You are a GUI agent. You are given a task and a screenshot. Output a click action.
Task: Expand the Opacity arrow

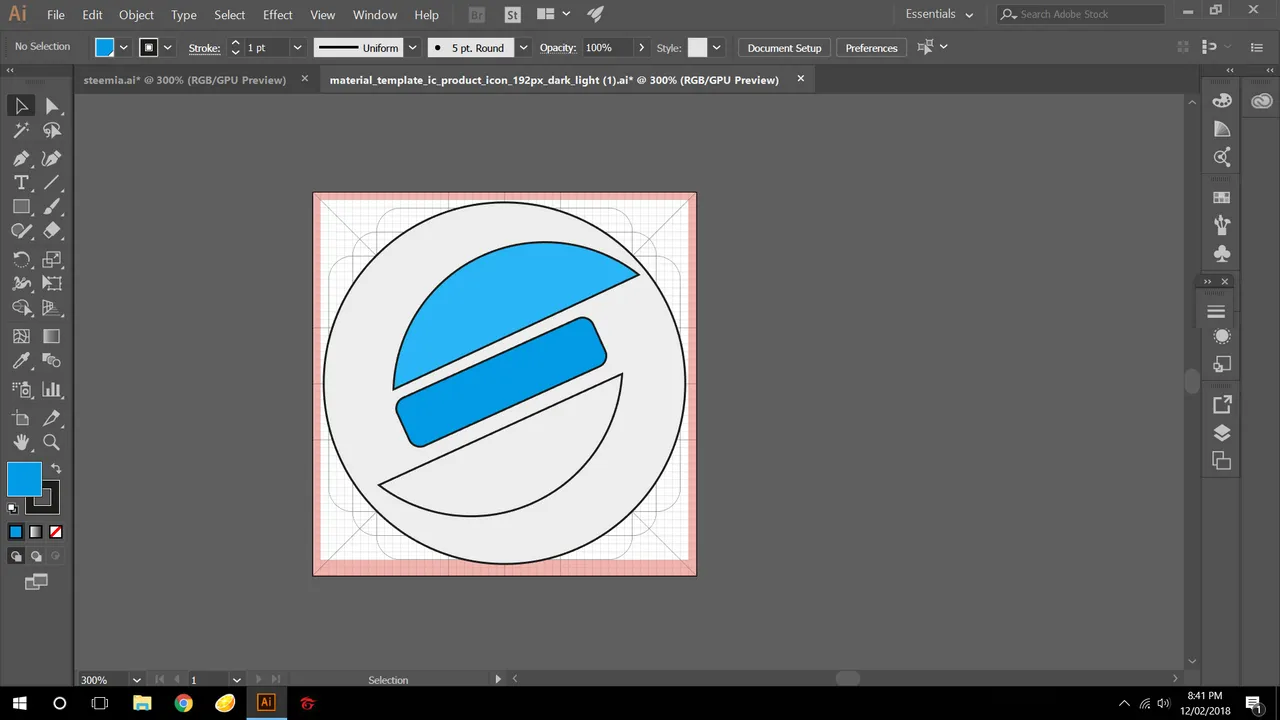click(x=642, y=47)
